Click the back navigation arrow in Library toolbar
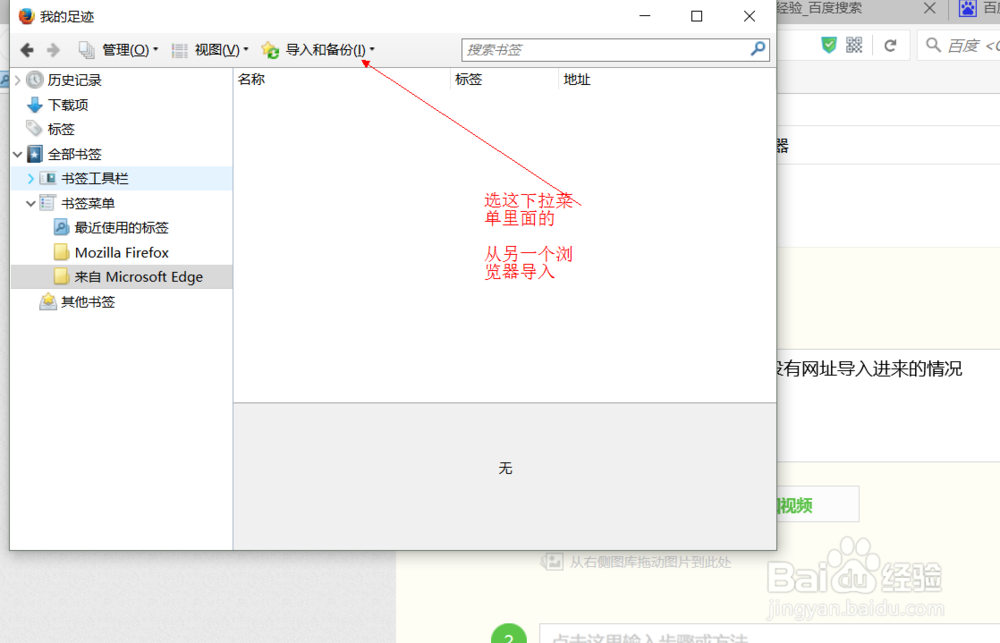1000x643 pixels. click(x=26, y=49)
